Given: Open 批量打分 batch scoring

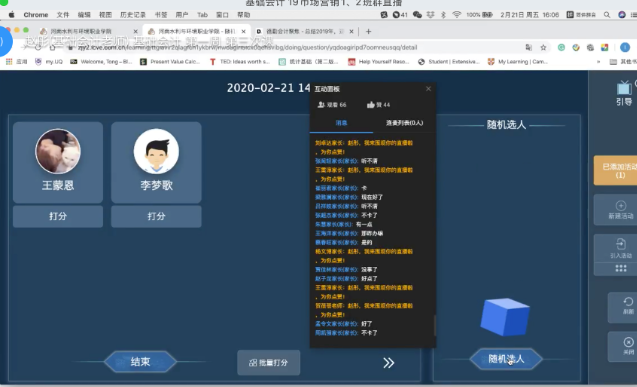Looking at the screenshot, I should tap(269, 363).
